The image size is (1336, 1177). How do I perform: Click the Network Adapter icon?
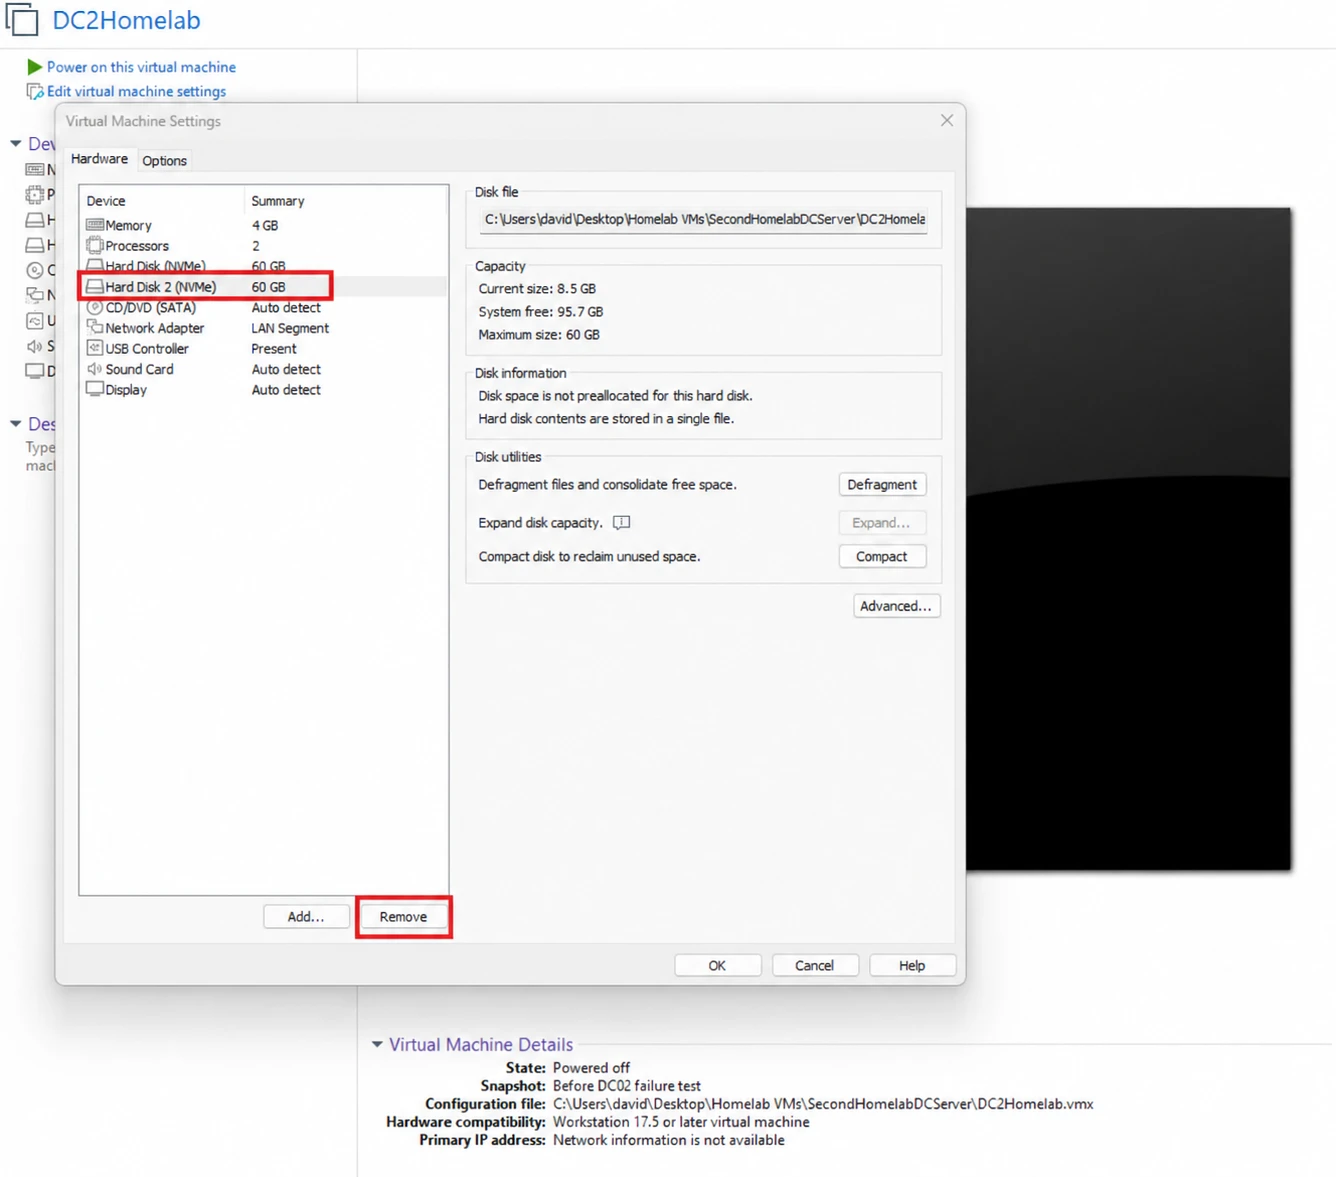(x=95, y=327)
